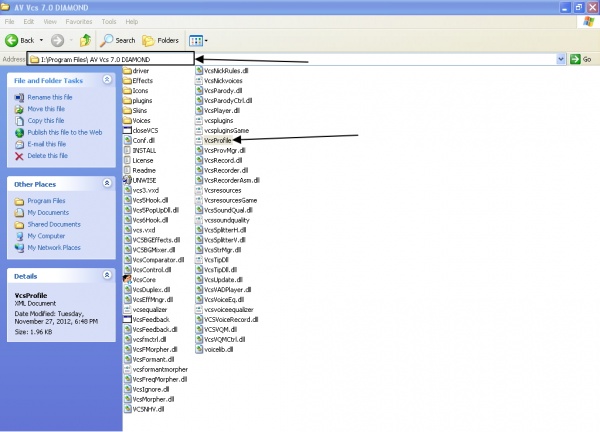
Task: Select the Effects folder icon
Action: point(127,81)
